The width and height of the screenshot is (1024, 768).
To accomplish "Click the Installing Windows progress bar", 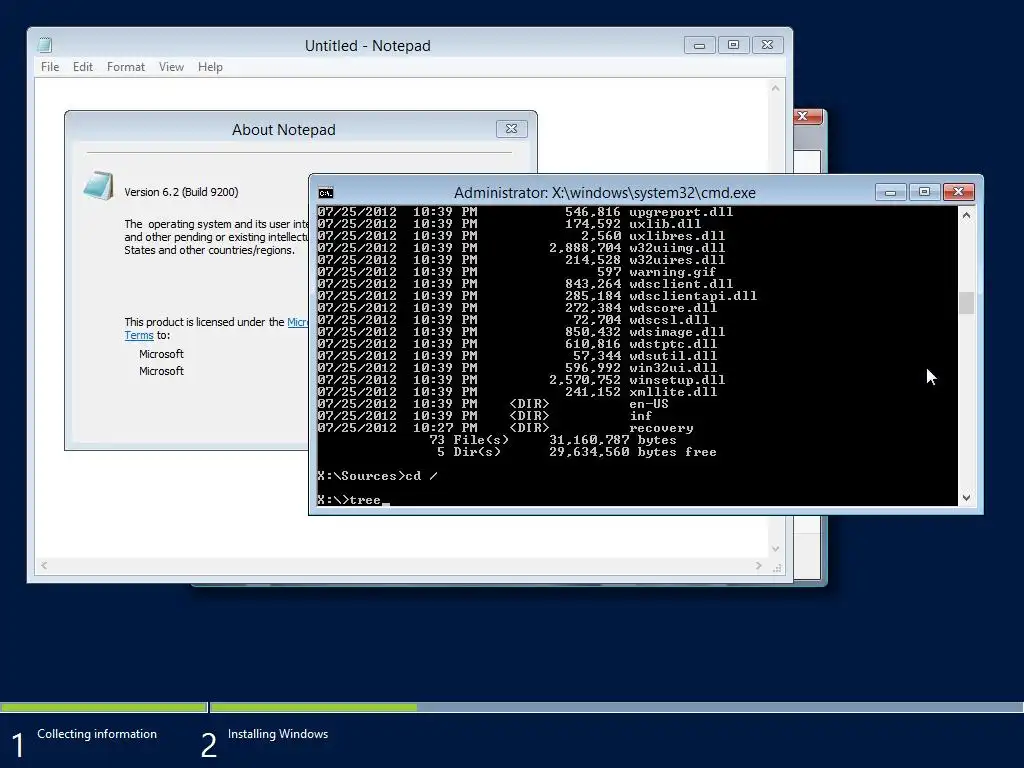I will pos(616,707).
